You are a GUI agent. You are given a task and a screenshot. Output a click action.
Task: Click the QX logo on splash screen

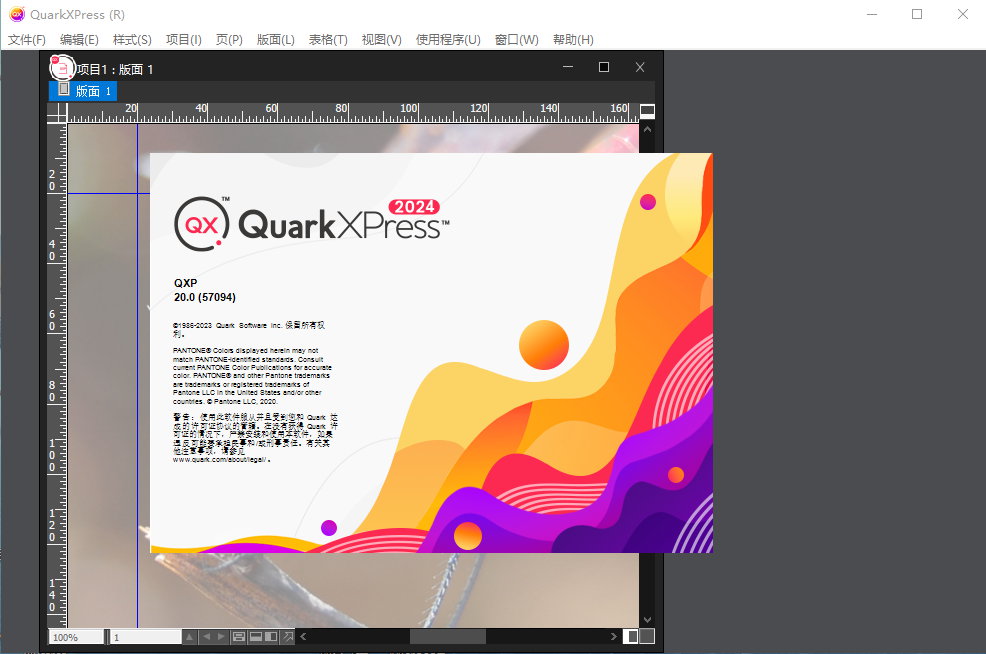[202, 224]
